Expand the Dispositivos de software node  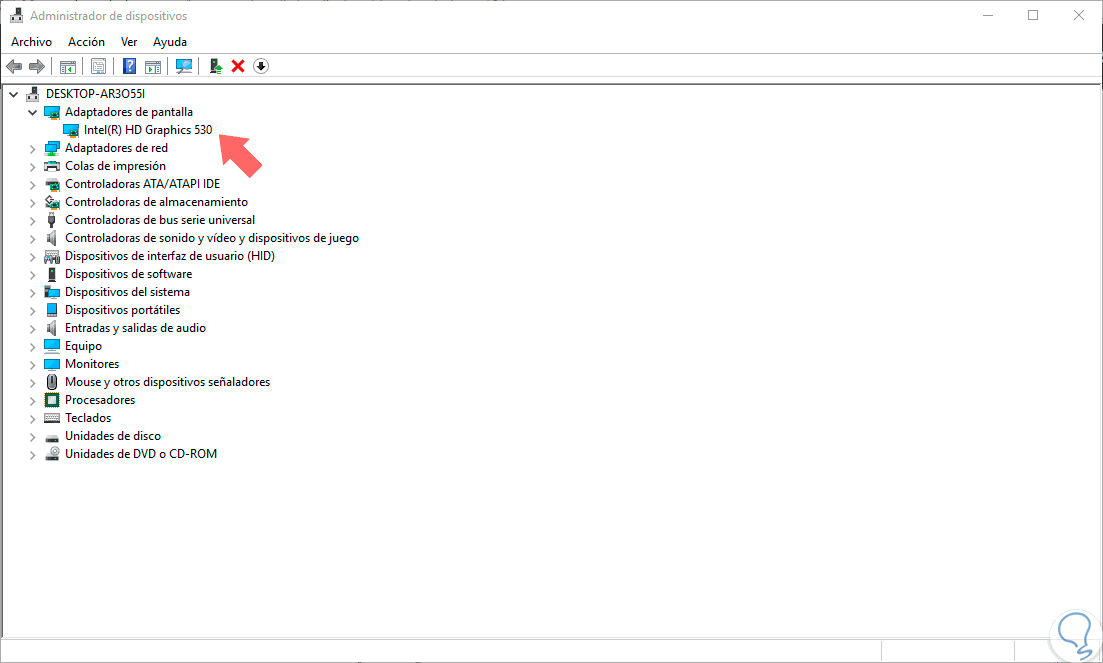tap(32, 274)
